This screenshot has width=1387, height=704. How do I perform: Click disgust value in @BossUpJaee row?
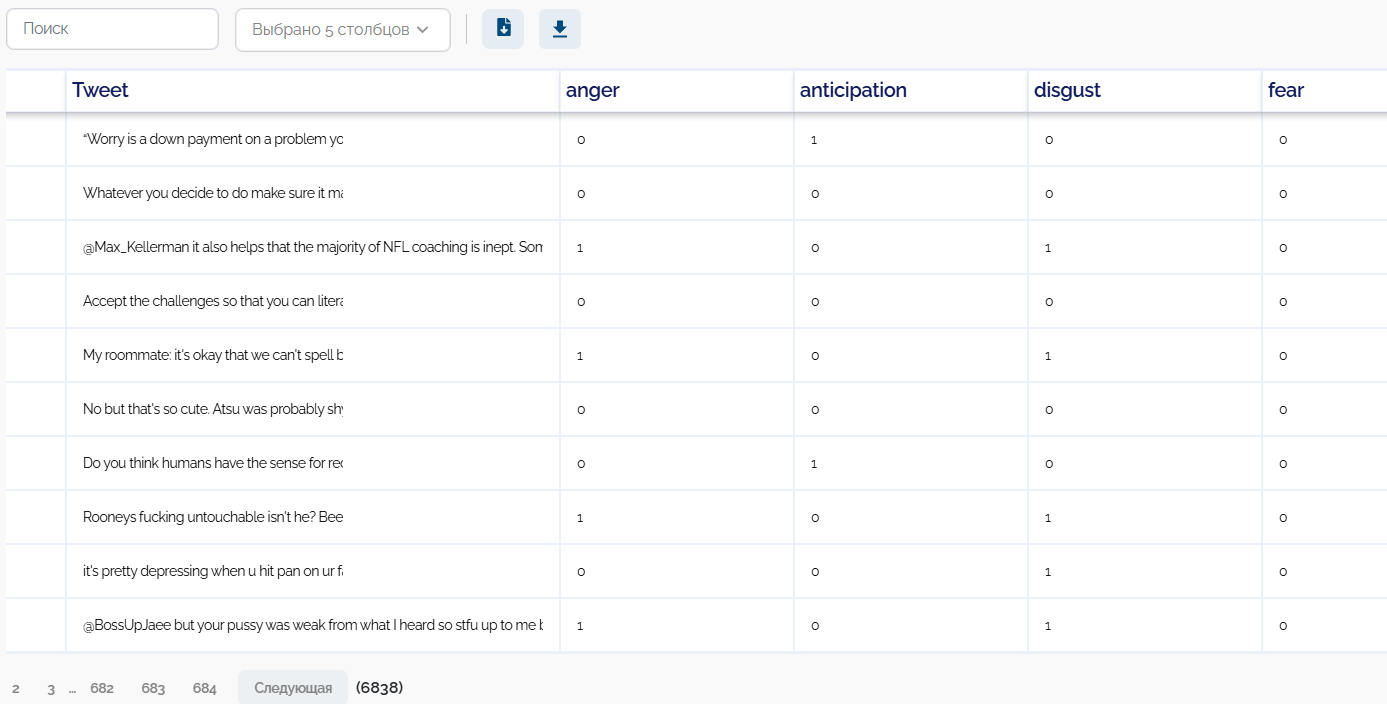(x=1048, y=626)
